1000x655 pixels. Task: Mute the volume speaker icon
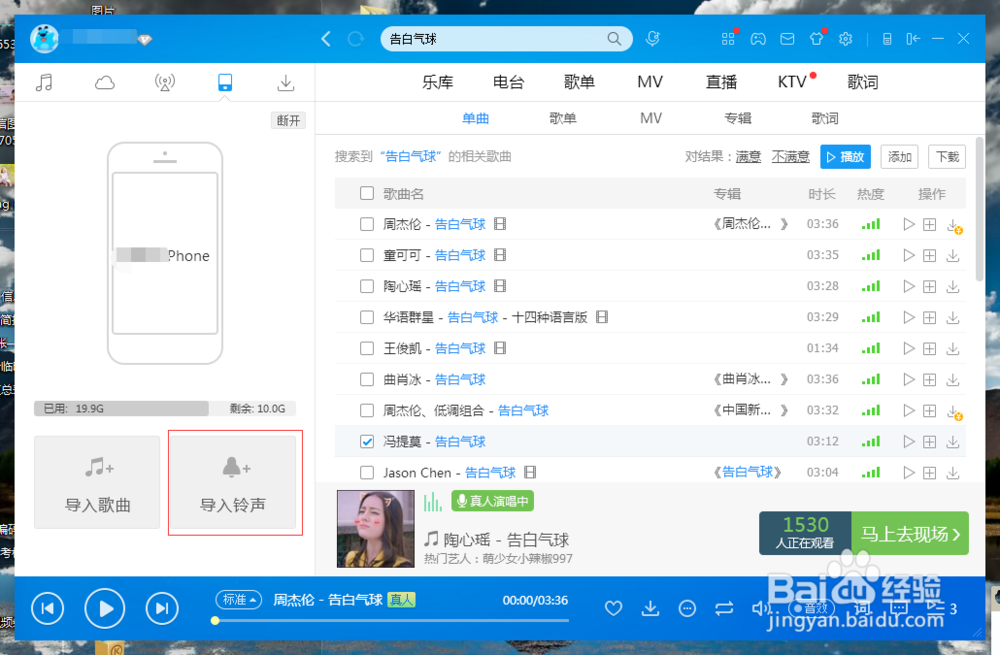pyautogui.click(x=760, y=608)
